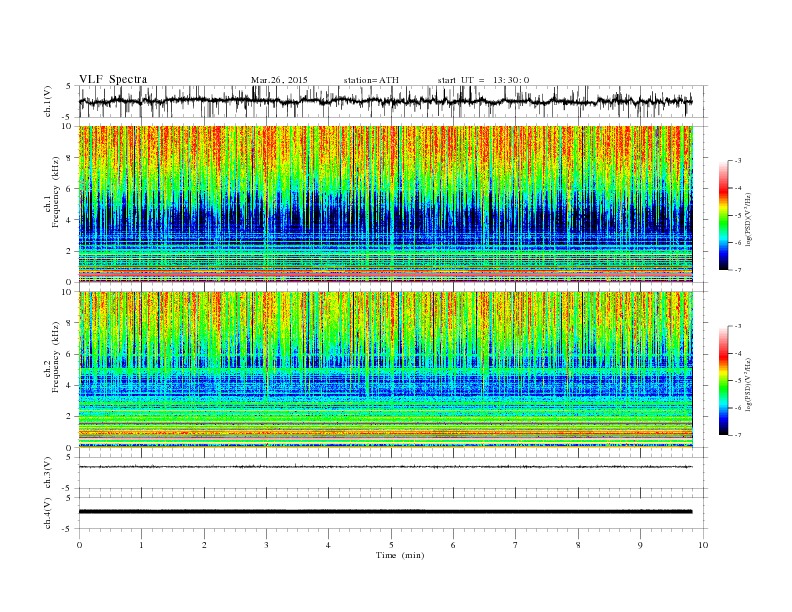Click the ch.1 color scale bar
This screenshot has width=792, height=612.
724,215
